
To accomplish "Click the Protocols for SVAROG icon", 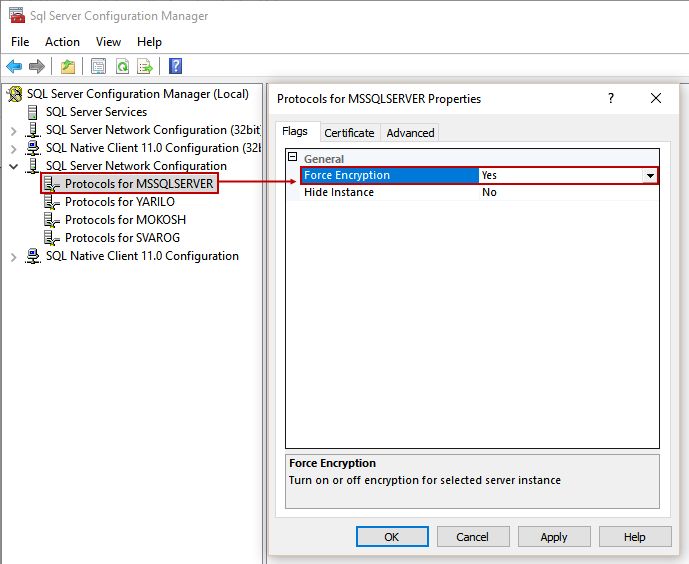I will (x=52, y=238).
